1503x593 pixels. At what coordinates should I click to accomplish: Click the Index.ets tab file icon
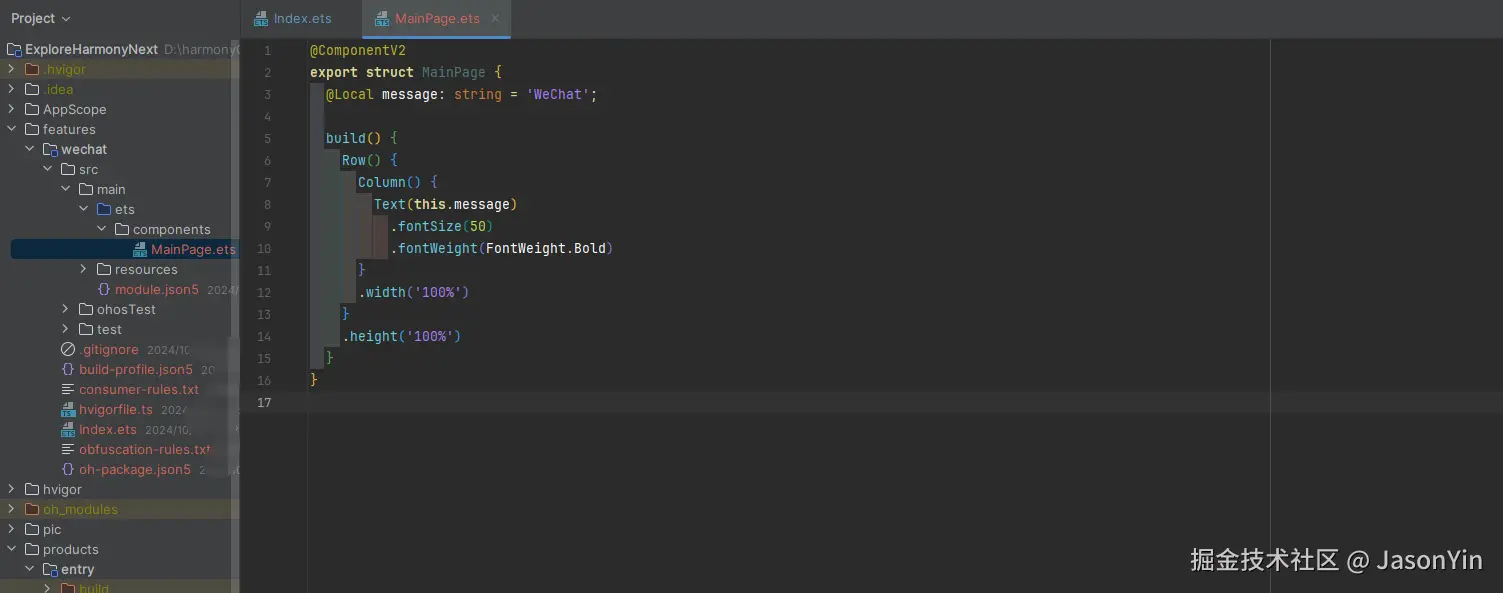click(261, 19)
